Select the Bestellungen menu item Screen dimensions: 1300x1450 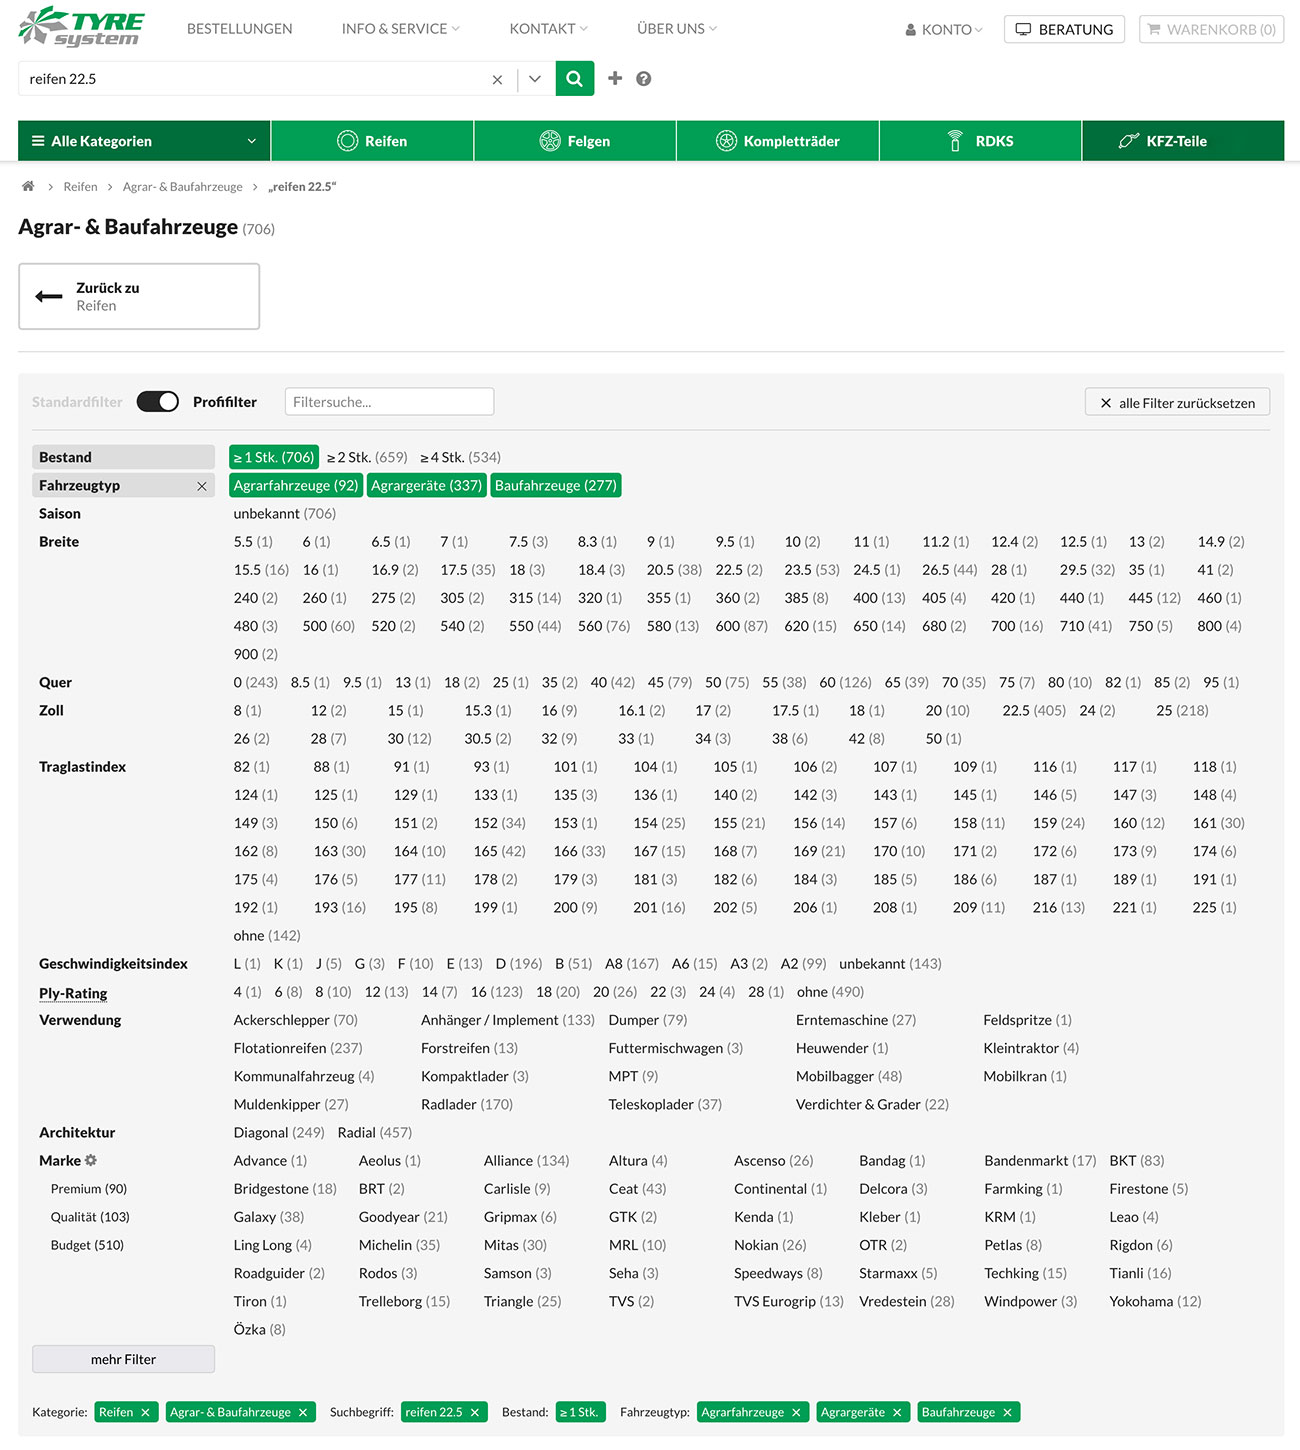point(239,29)
